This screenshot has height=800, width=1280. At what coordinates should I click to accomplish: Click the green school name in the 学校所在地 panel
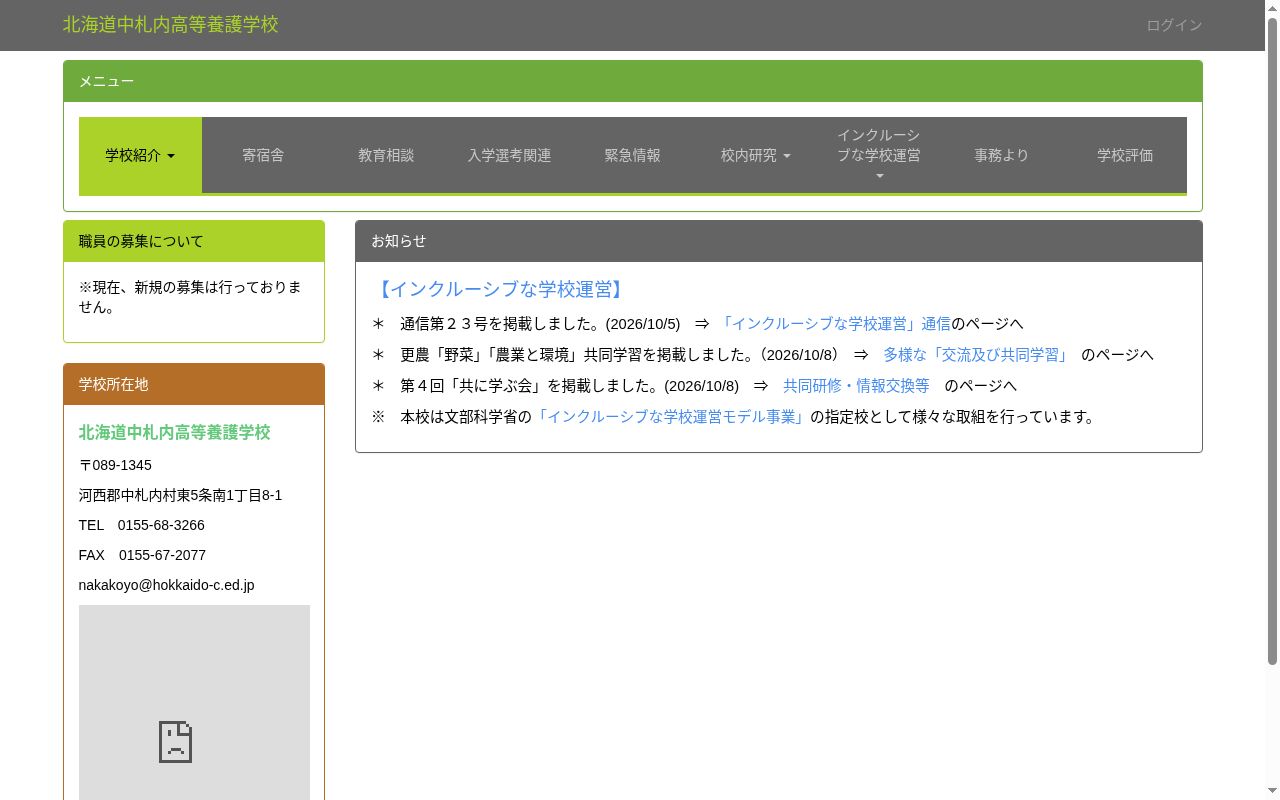[175, 432]
